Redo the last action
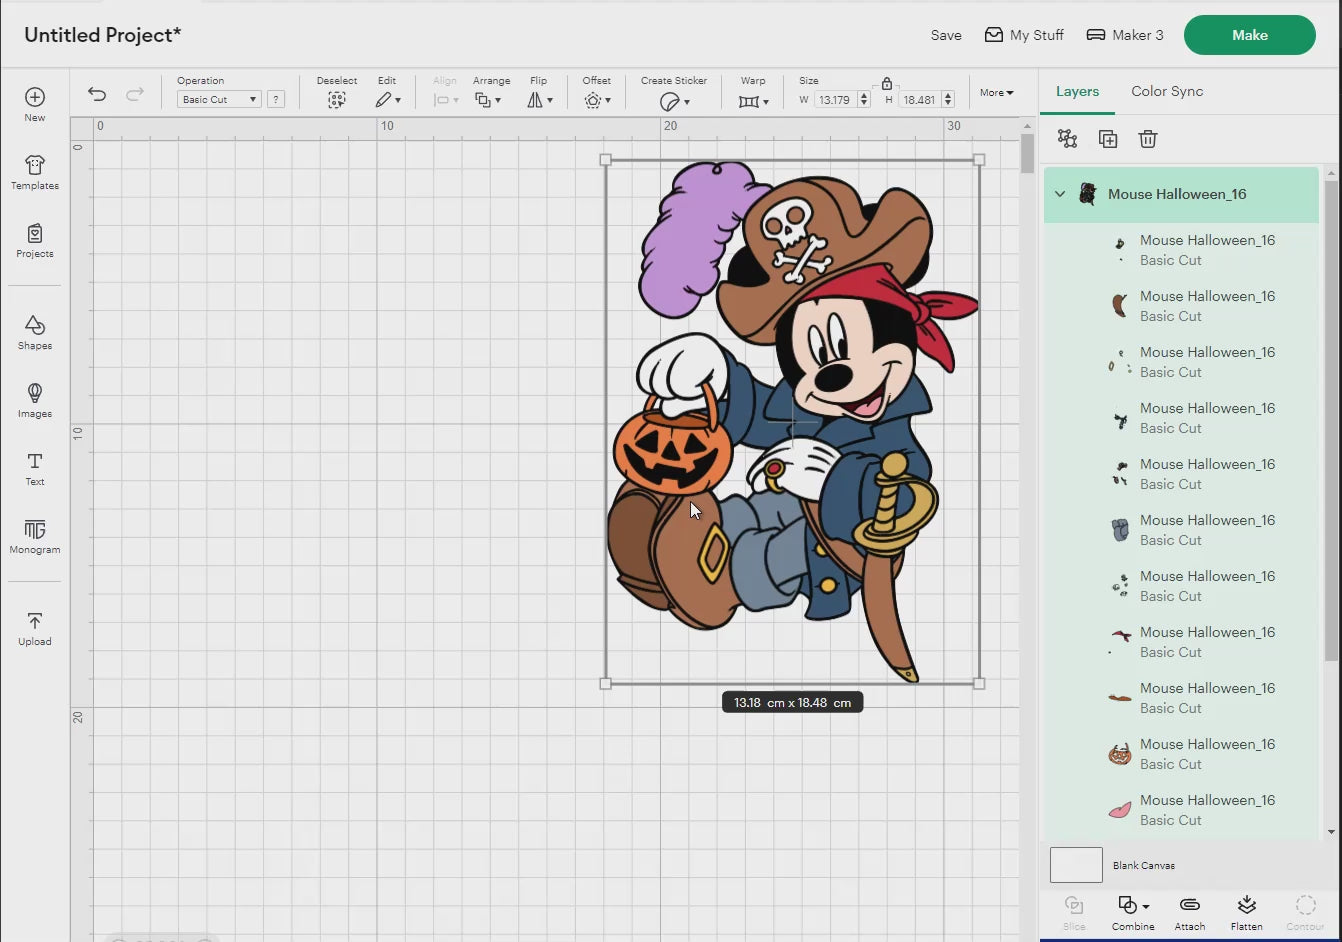Viewport: 1342px width, 942px height. tap(135, 94)
